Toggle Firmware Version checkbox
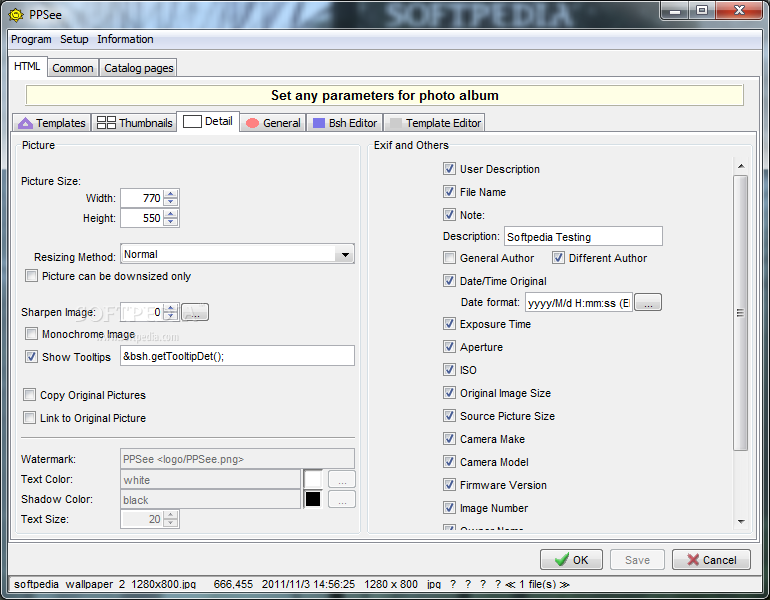Screen dimensions: 770x600 (x=449, y=485)
